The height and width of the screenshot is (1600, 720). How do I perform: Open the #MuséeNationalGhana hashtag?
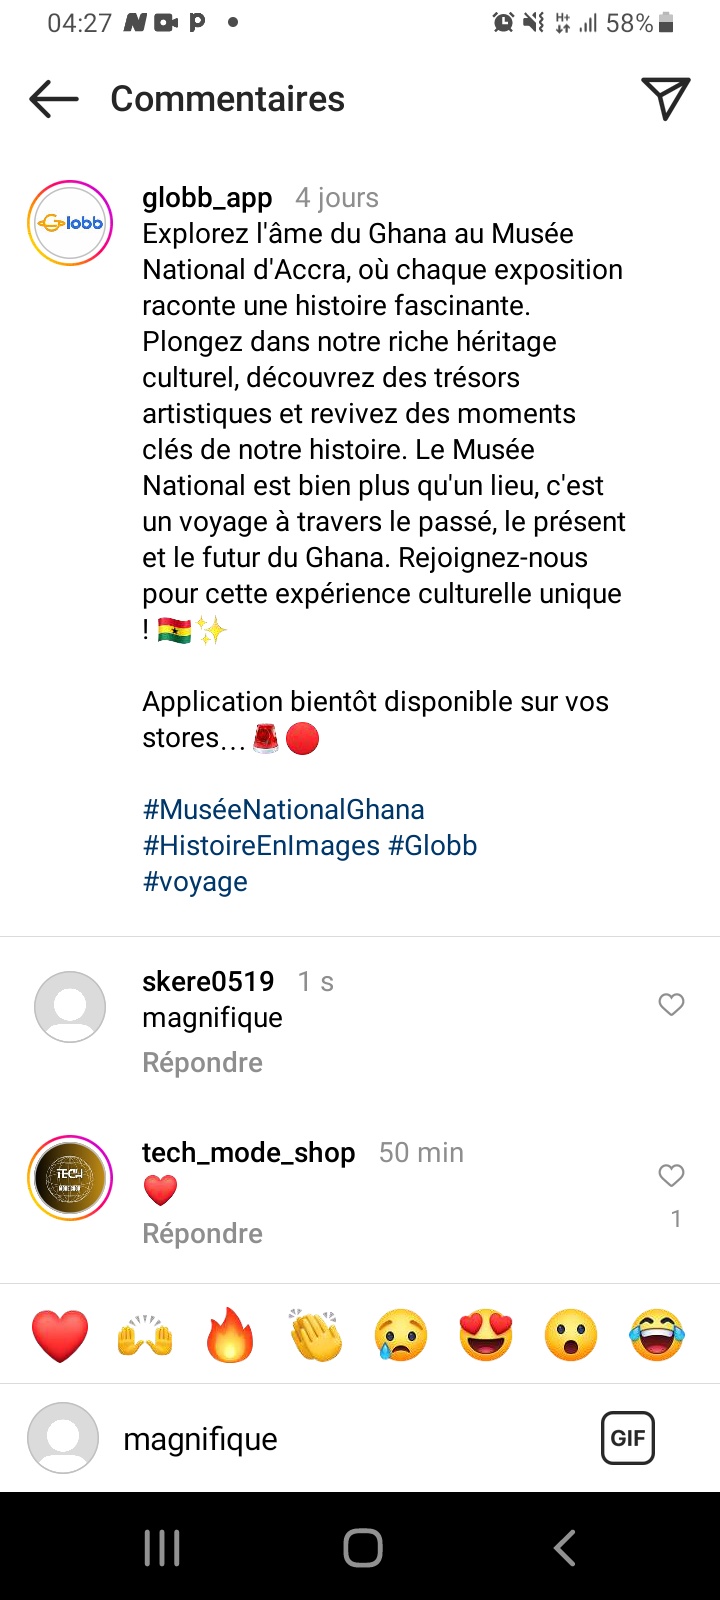[x=283, y=809]
